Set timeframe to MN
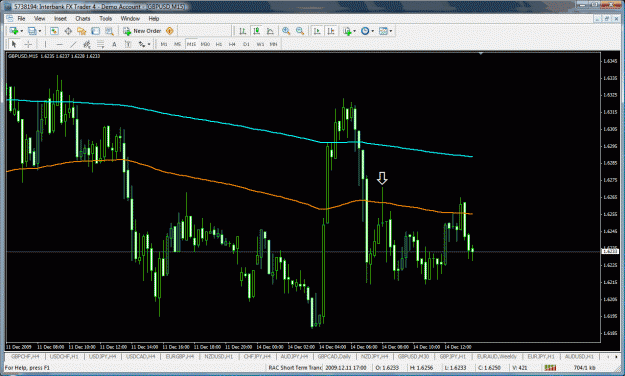The image size is (625, 376). tap(273, 44)
